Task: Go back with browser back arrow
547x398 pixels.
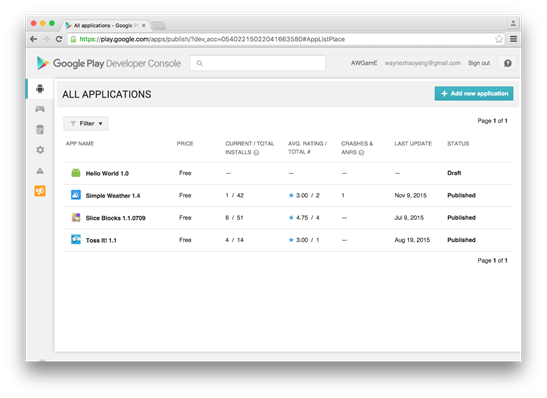Action: (33, 39)
